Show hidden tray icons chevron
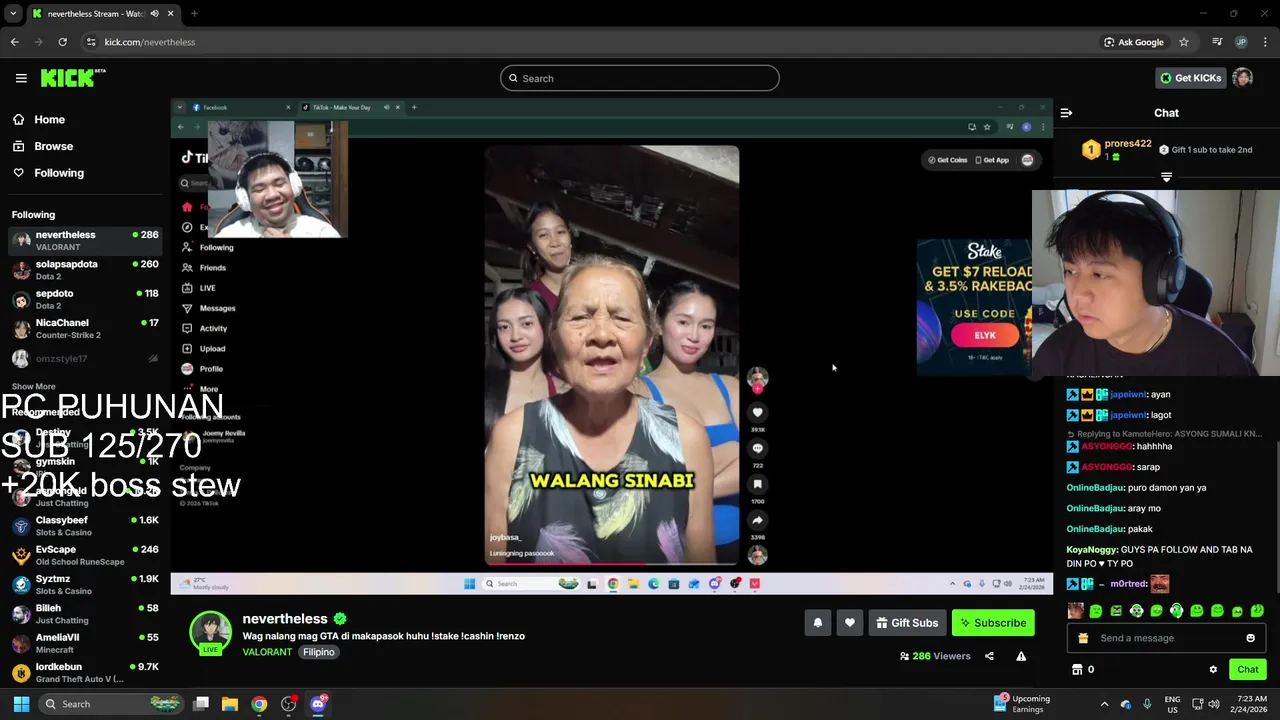The height and width of the screenshot is (720, 1280). click(1104, 704)
